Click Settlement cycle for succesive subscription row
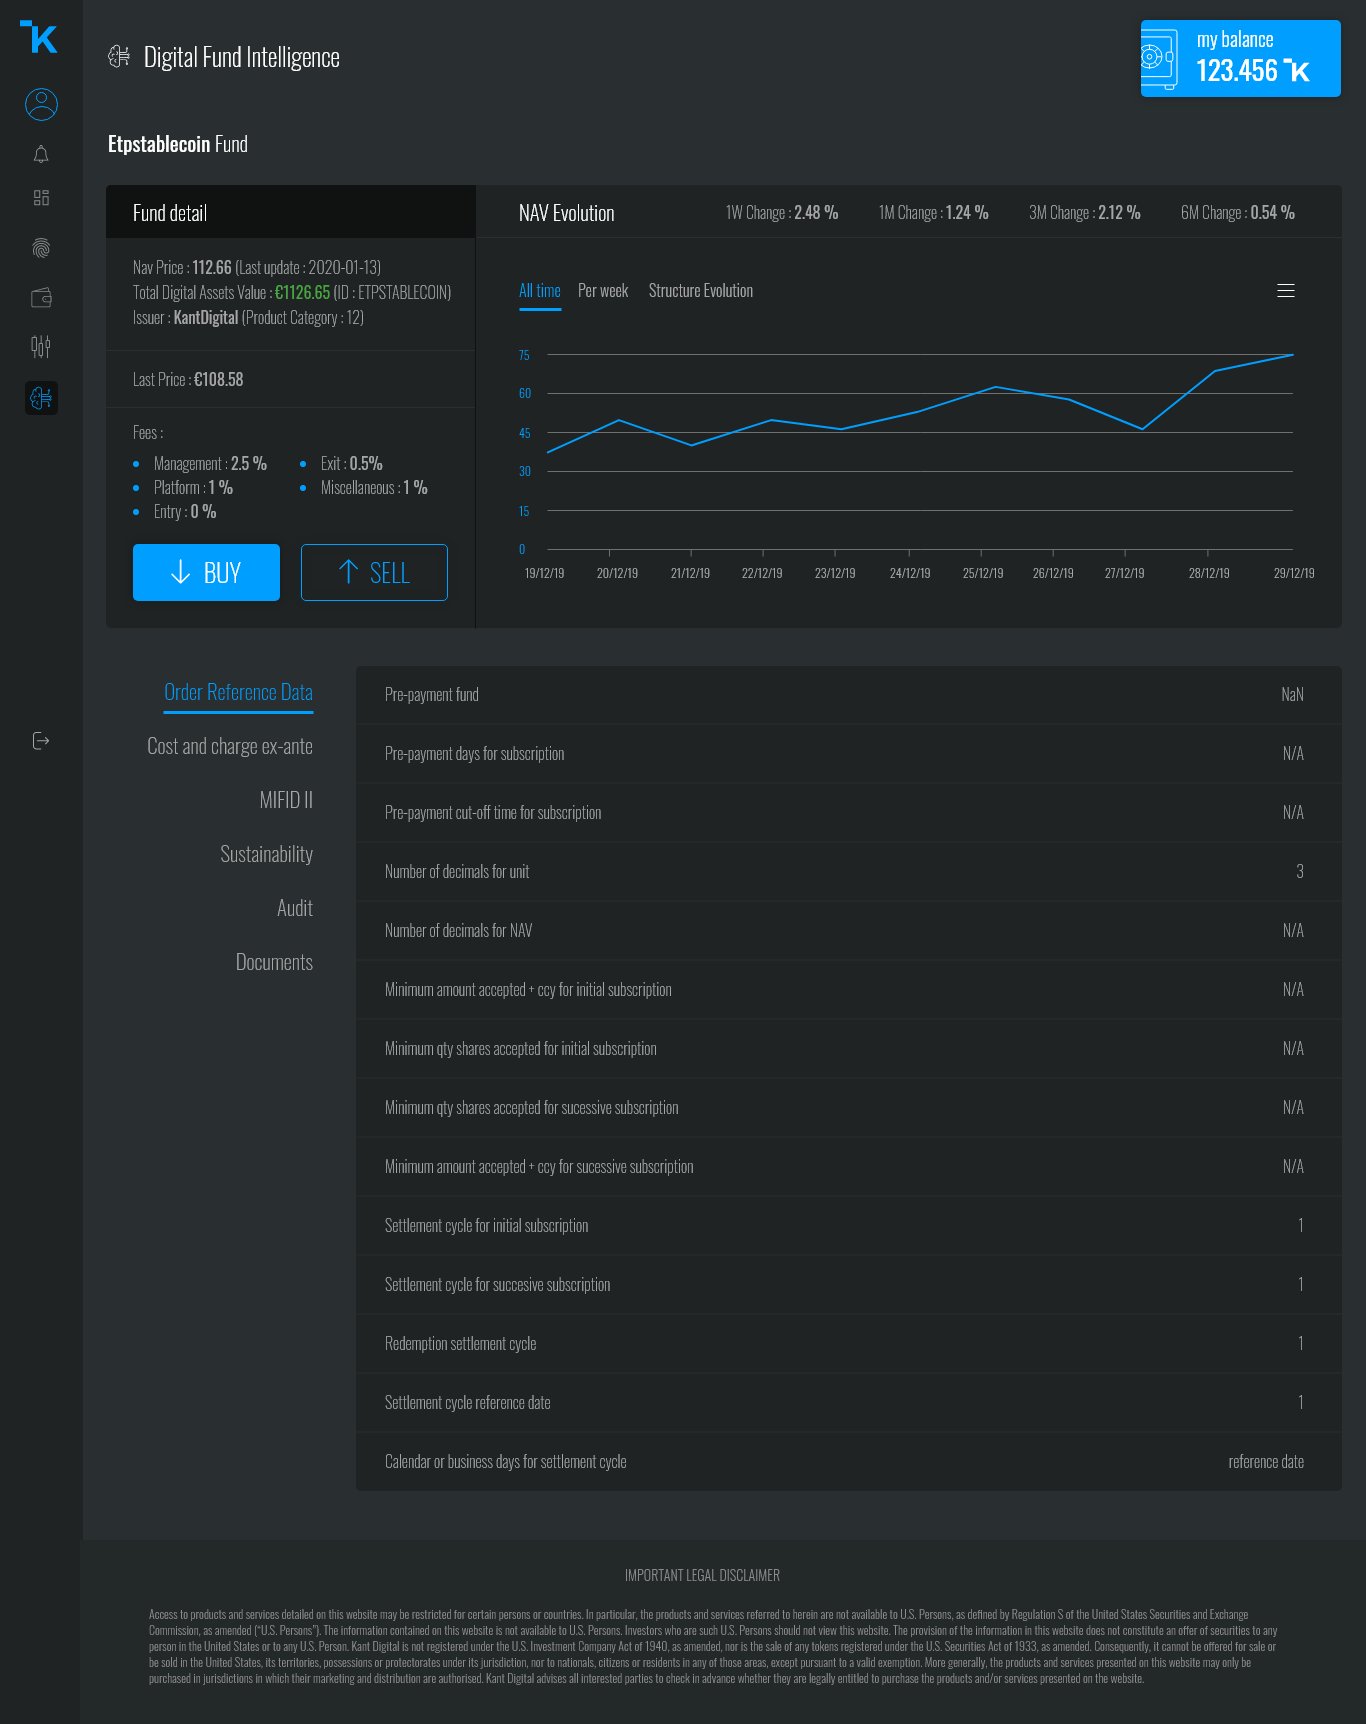The image size is (1366, 1724). coord(849,1285)
